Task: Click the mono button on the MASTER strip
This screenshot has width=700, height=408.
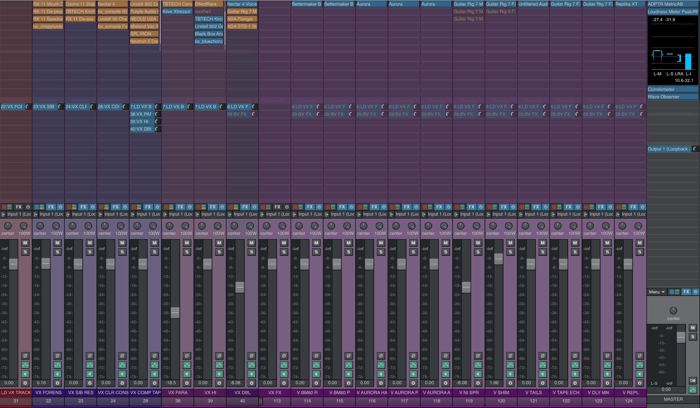Action: [x=693, y=380]
